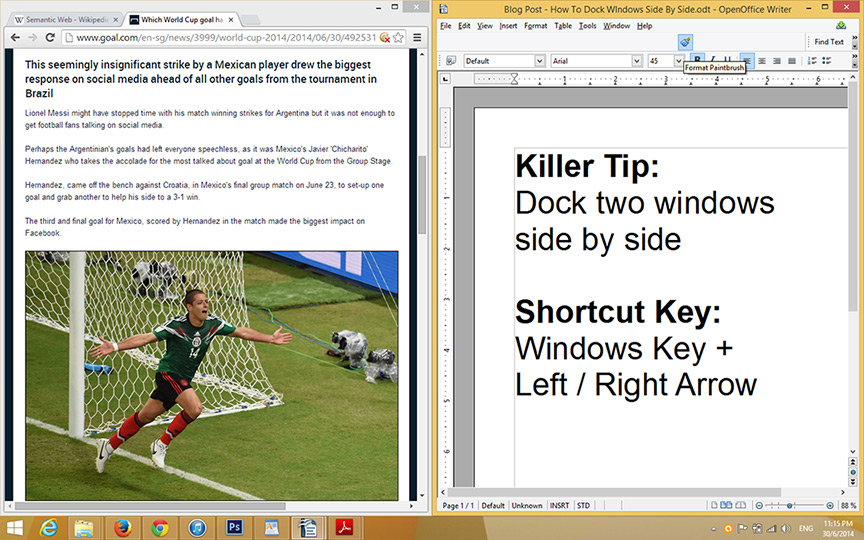Open Photoshop from taskbar
This screenshot has width=864, height=540.
[x=234, y=528]
